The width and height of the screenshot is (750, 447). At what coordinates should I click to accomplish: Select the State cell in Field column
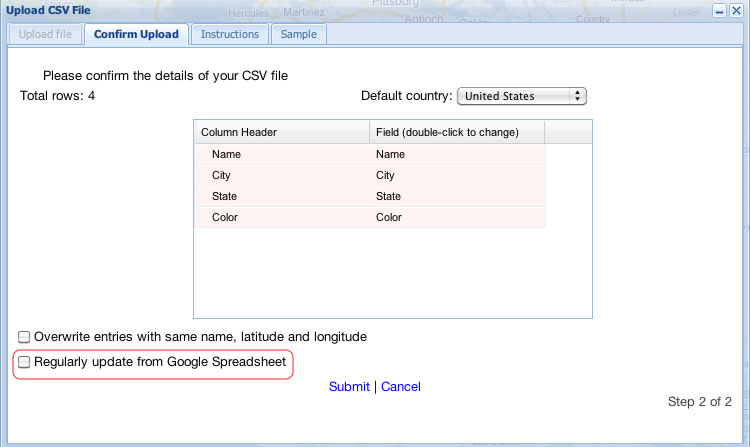[457, 196]
